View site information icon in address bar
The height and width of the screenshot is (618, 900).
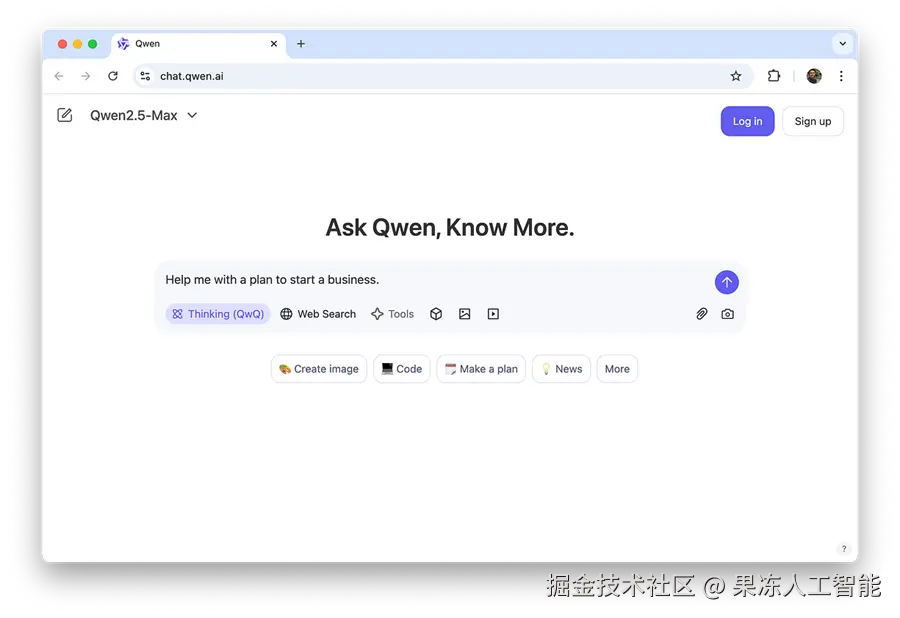(145, 76)
